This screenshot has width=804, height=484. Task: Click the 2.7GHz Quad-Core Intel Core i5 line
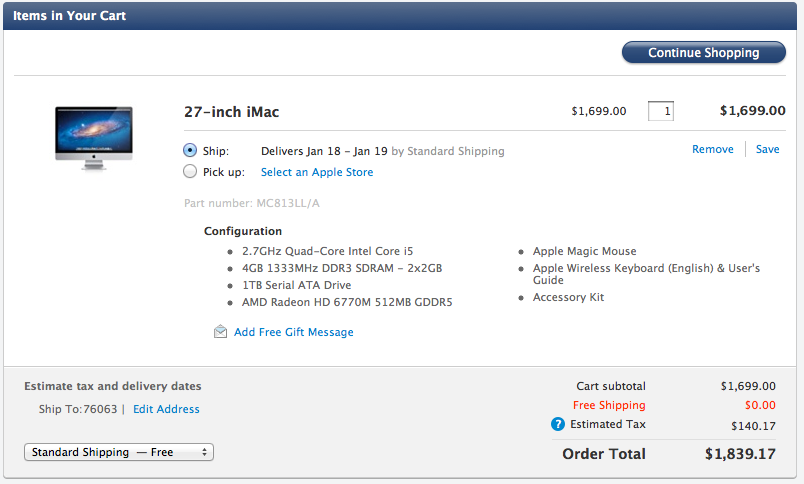coord(327,251)
